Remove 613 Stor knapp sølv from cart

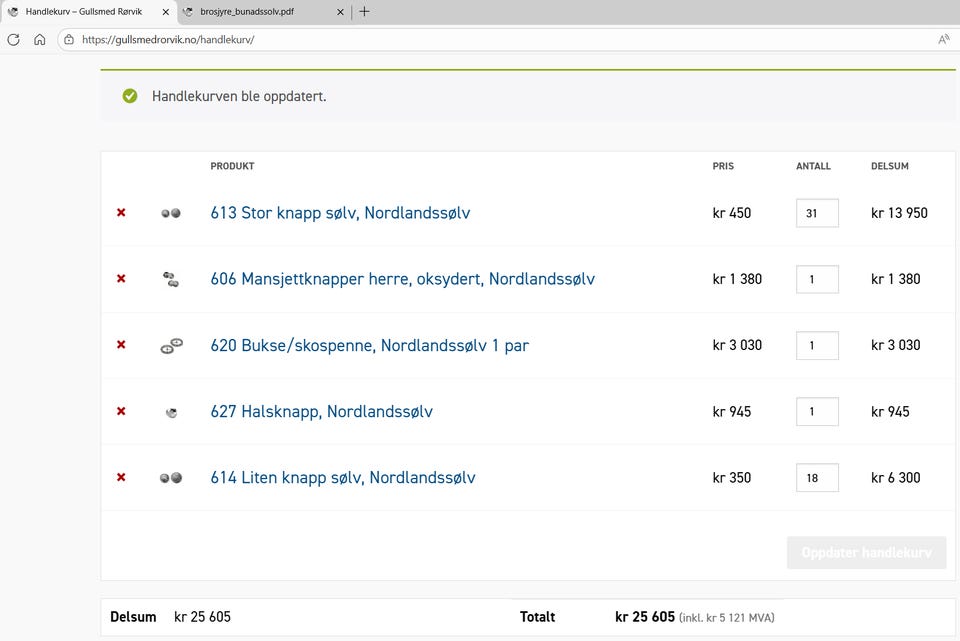[121, 212]
